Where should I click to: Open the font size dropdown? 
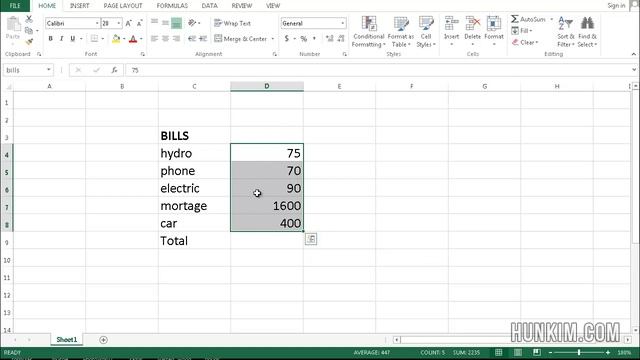(119, 23)
